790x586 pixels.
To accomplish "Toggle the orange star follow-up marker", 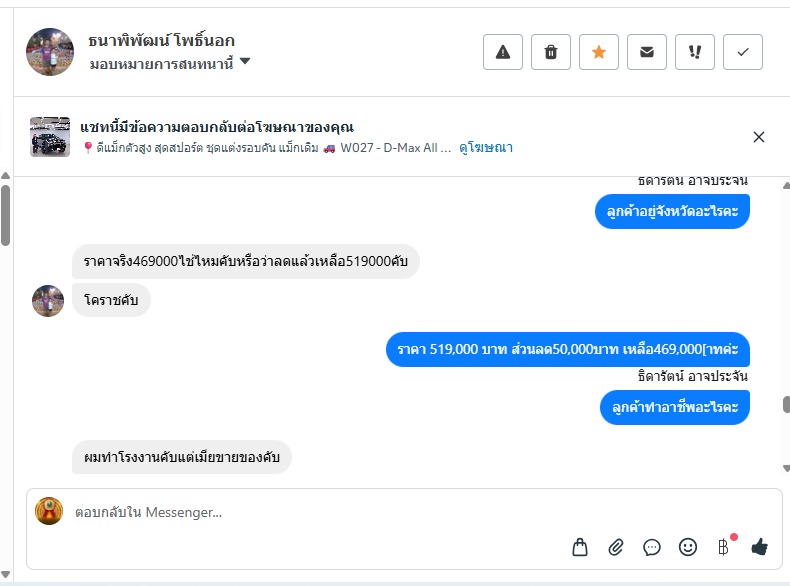I will click(x=599, y=52).
